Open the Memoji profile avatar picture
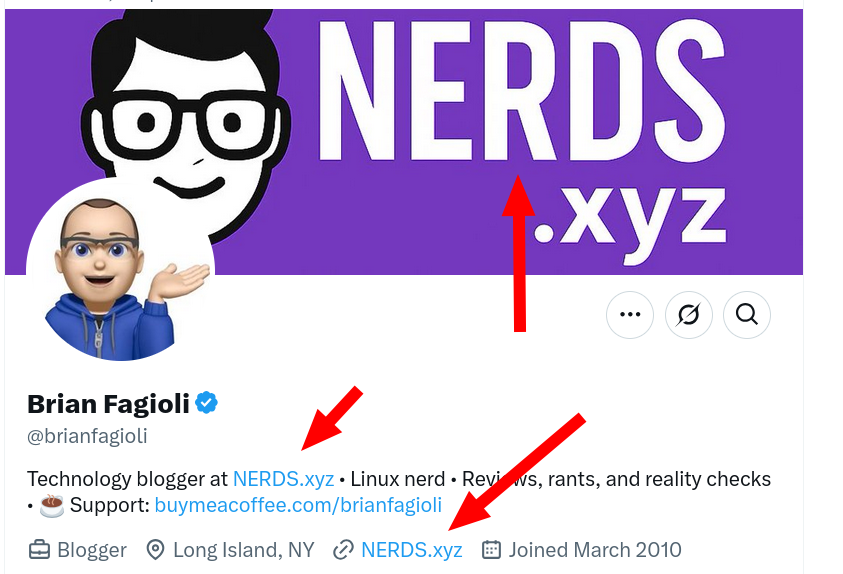Image resolution: width=843 pixels, height=574 pixels. [x=120, y=274]
